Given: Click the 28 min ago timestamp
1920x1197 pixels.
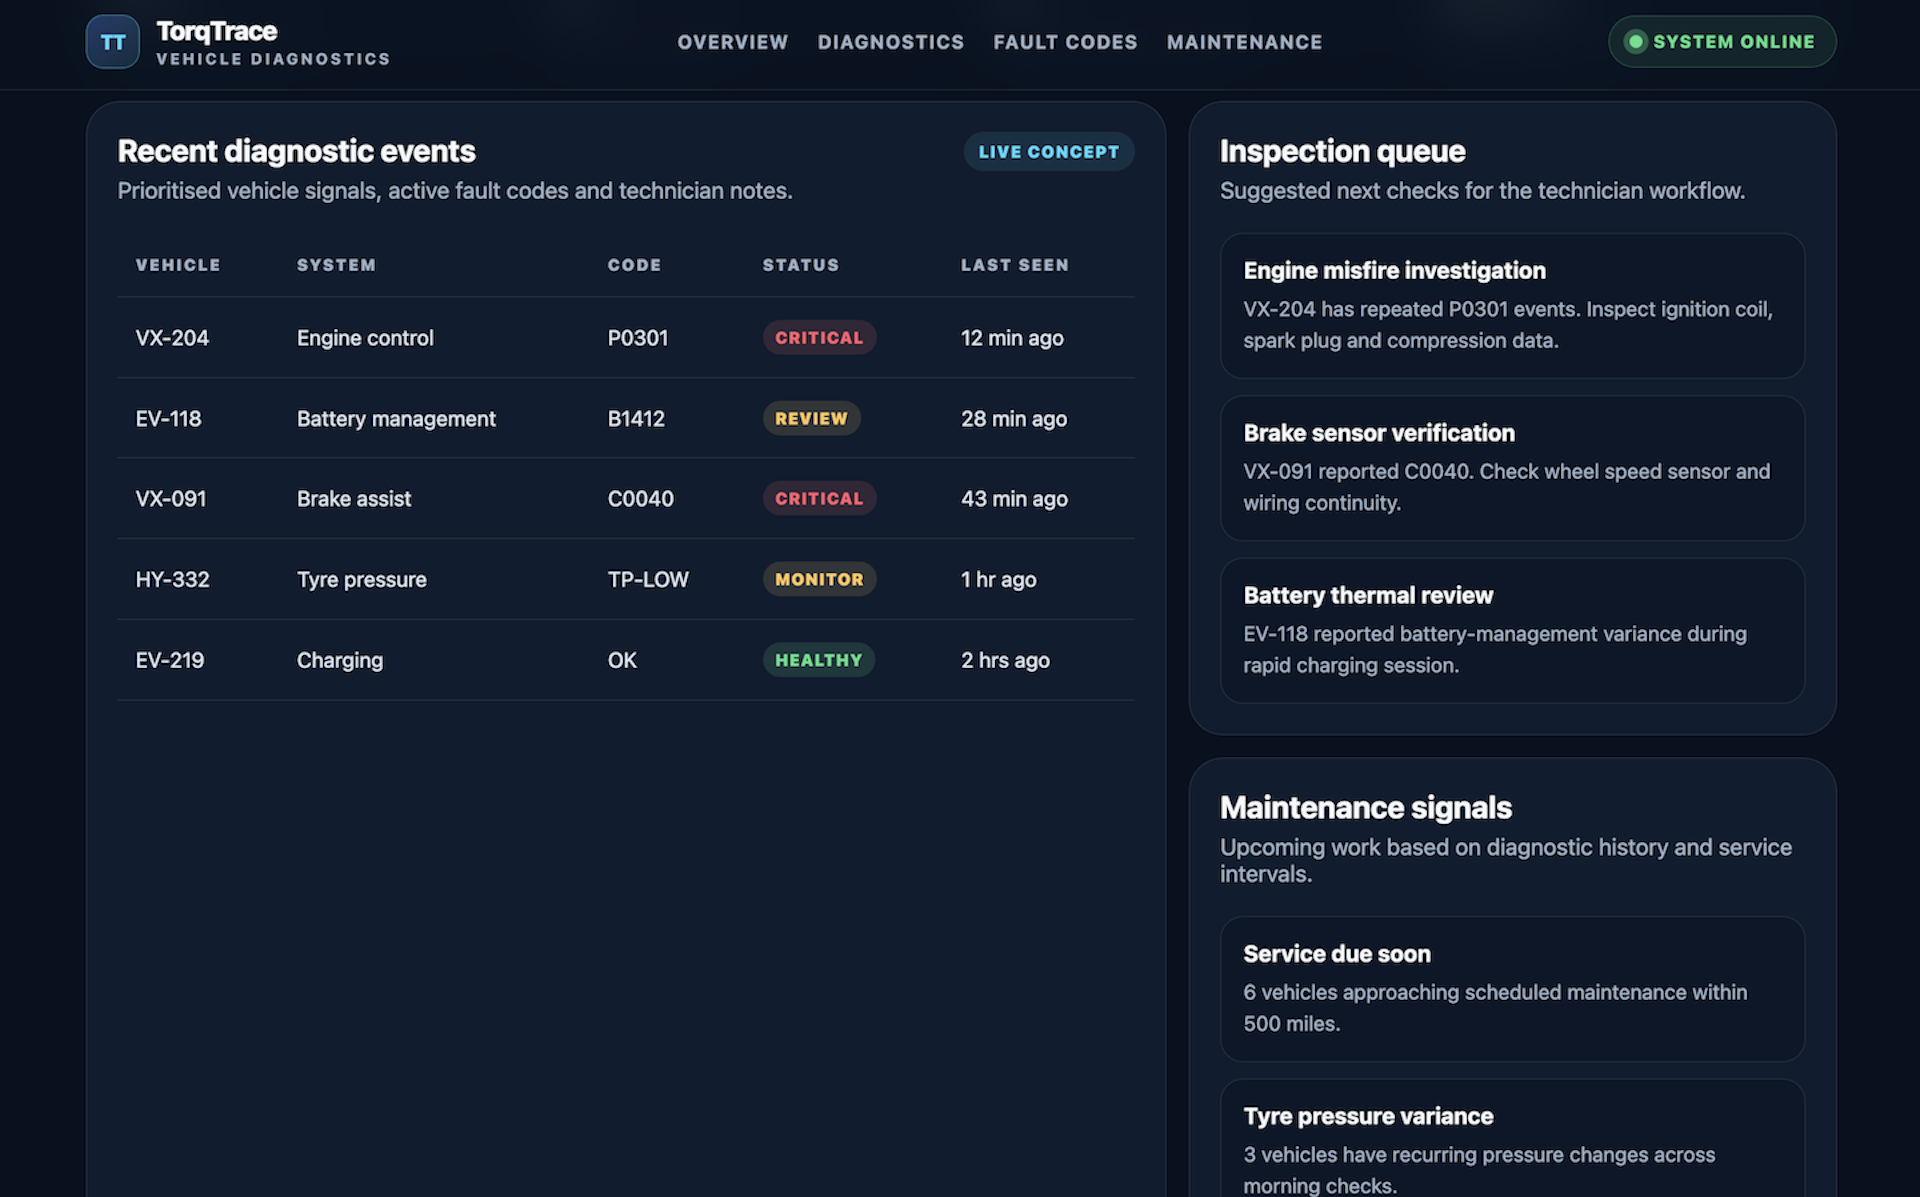Looking at the screenshot, I should (x=1014, y=419).
